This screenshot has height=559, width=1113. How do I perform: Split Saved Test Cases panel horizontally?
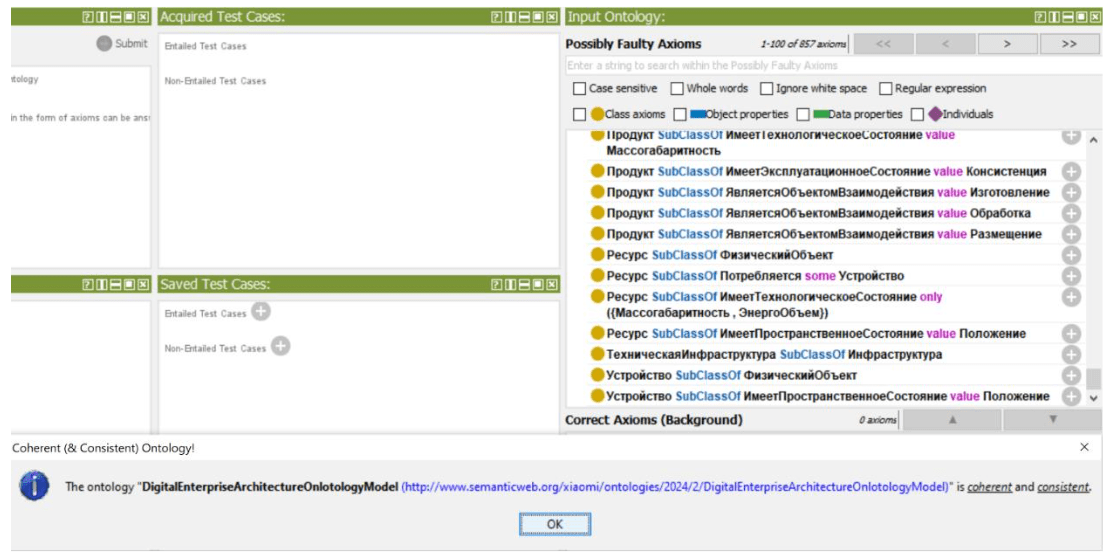coord(525,285)
